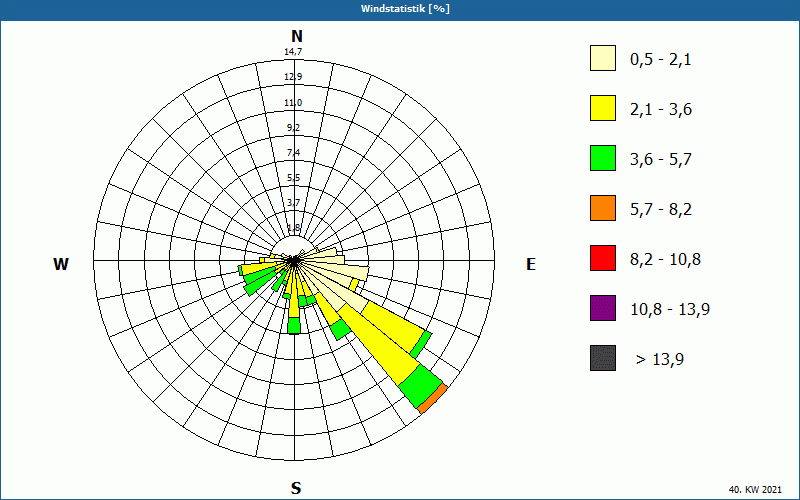This screenshot has width=800, height=500.
Task: Click the '40. KW 2021' week label
Action: (755, 489)
